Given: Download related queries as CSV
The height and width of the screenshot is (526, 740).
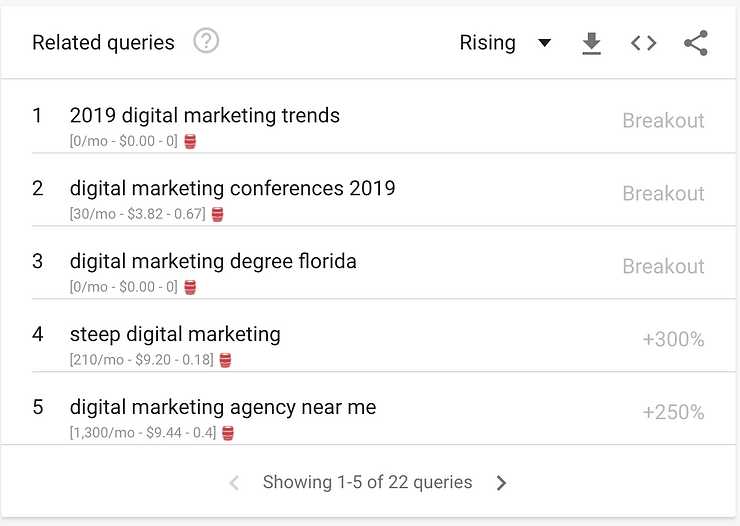Looking at the screenshot, I should coord(591,43).
